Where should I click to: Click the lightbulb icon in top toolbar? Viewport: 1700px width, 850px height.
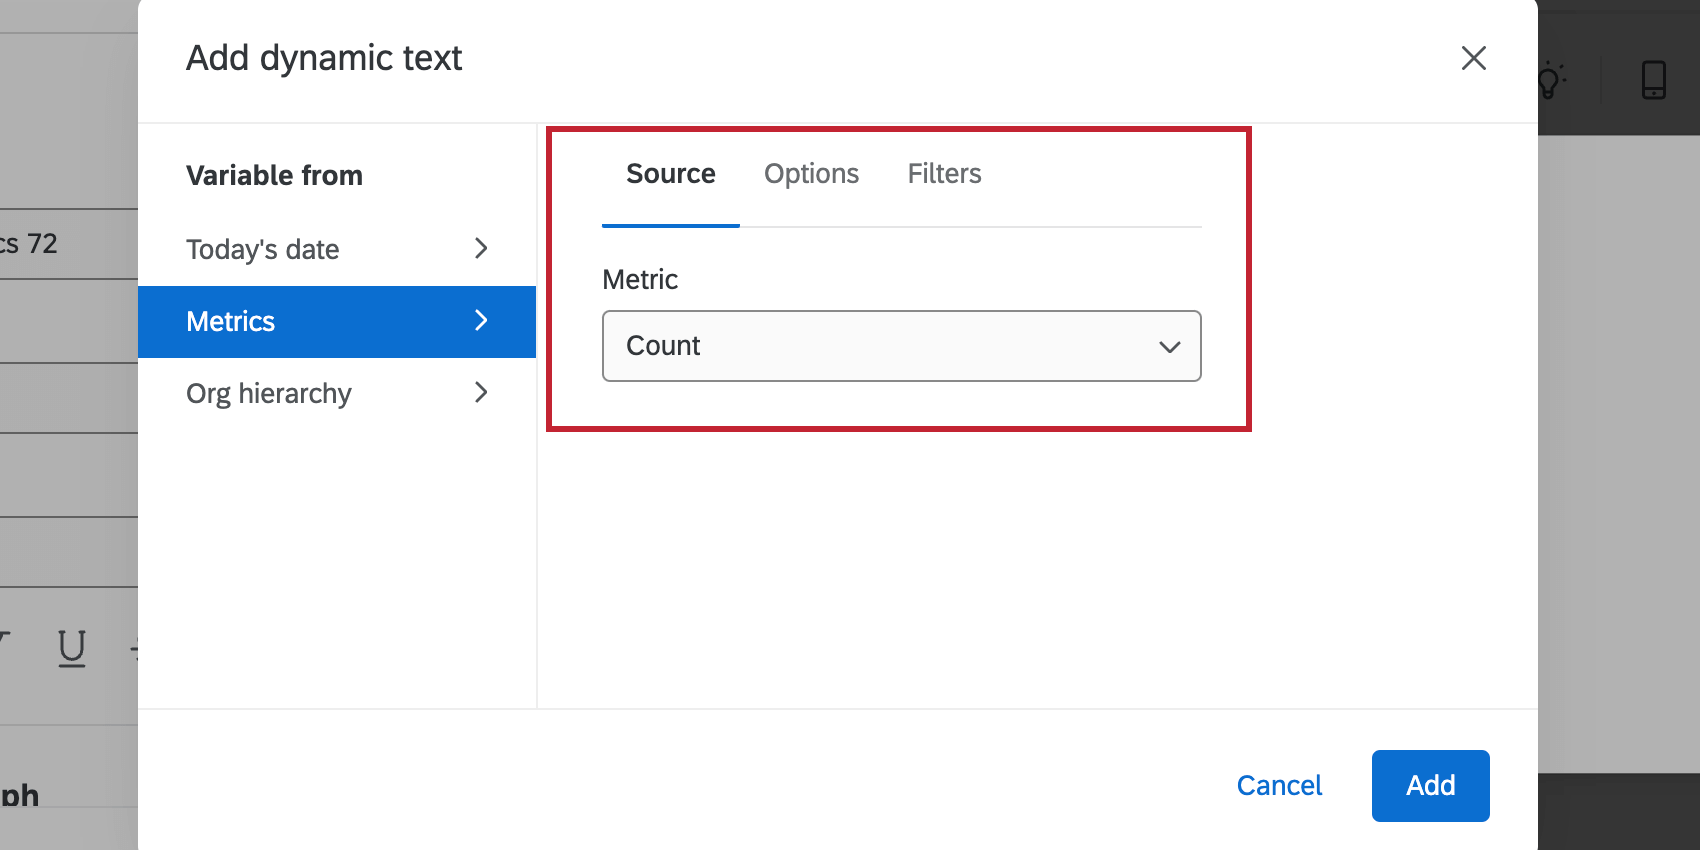click(1549, 80)
